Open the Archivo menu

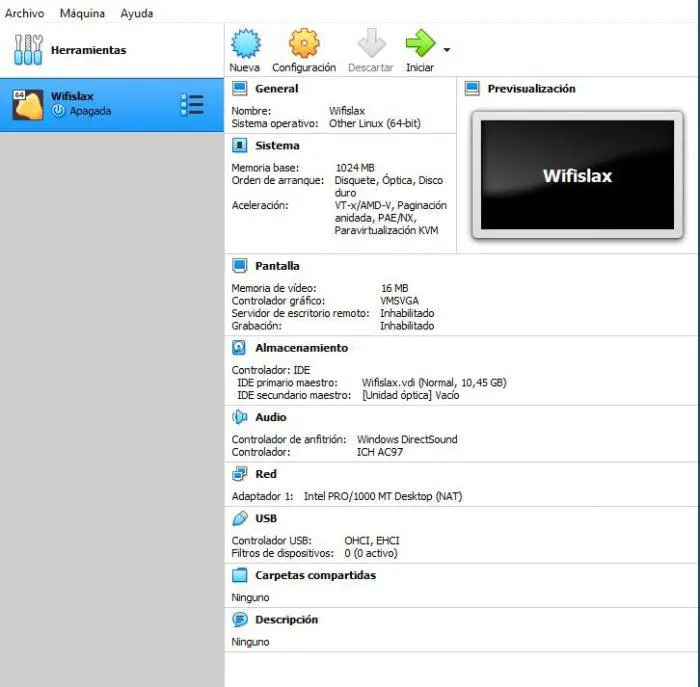click(x=24, y=13)
